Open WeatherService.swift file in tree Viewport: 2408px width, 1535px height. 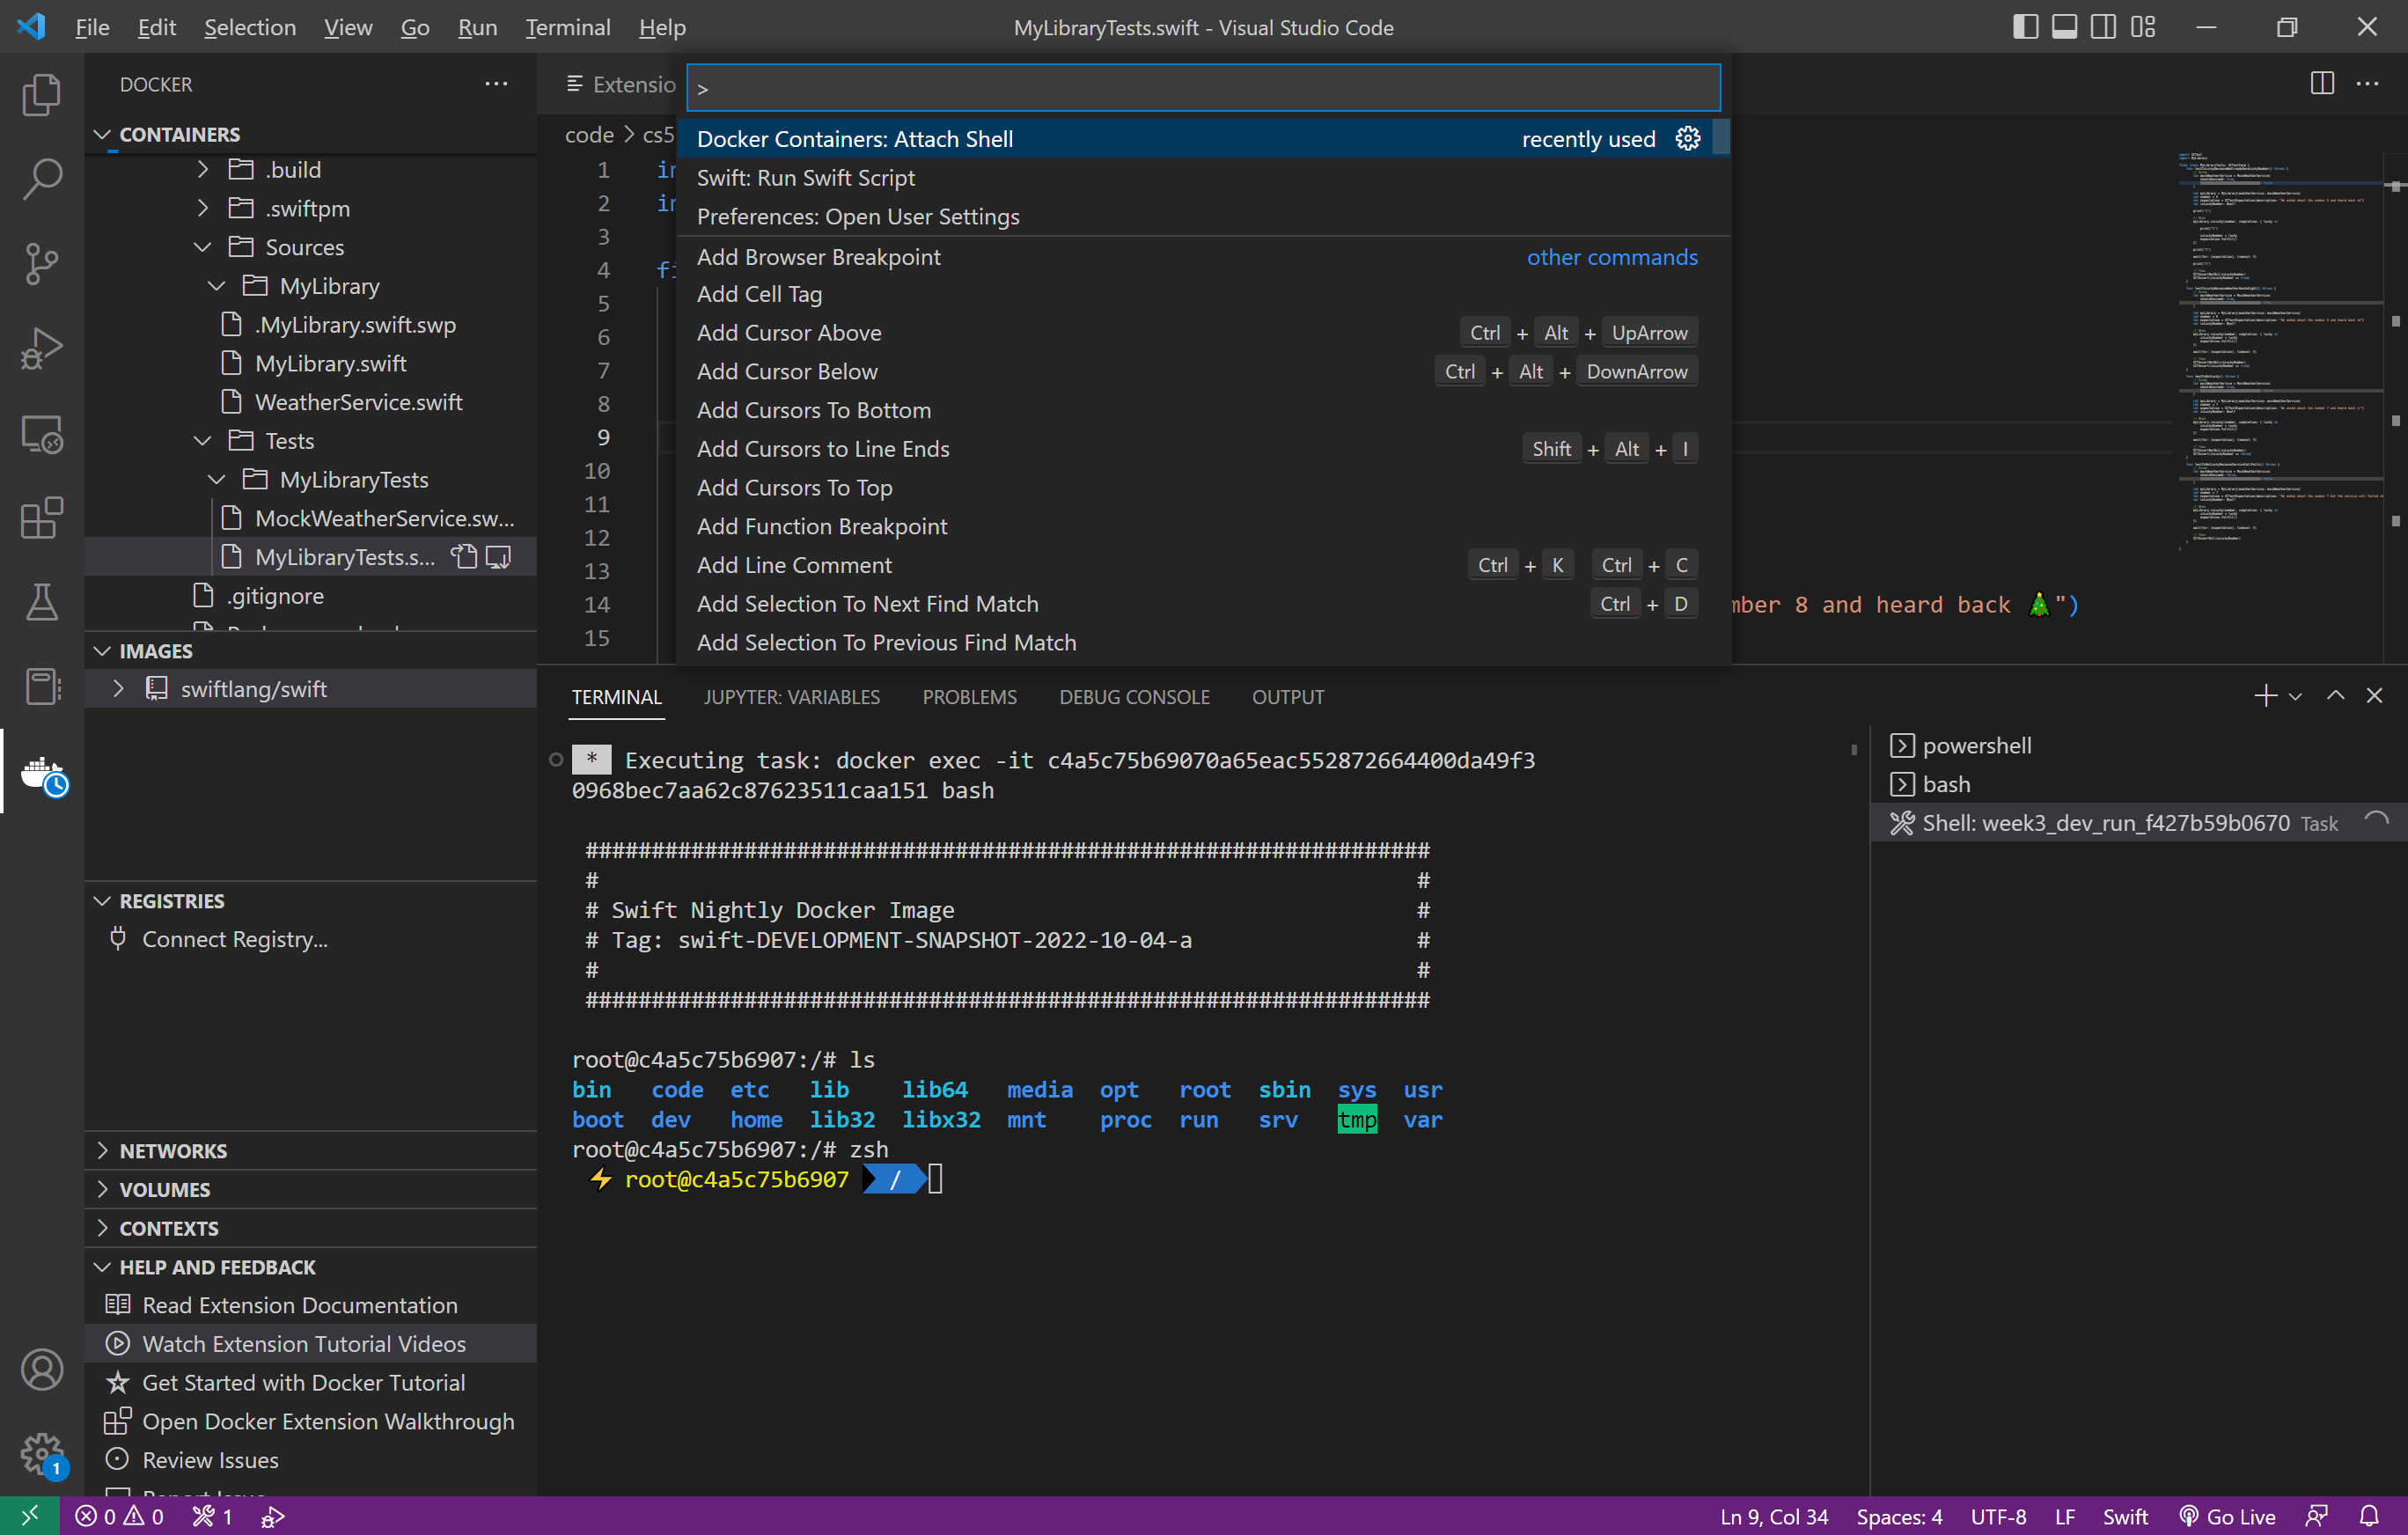point(358,402)
